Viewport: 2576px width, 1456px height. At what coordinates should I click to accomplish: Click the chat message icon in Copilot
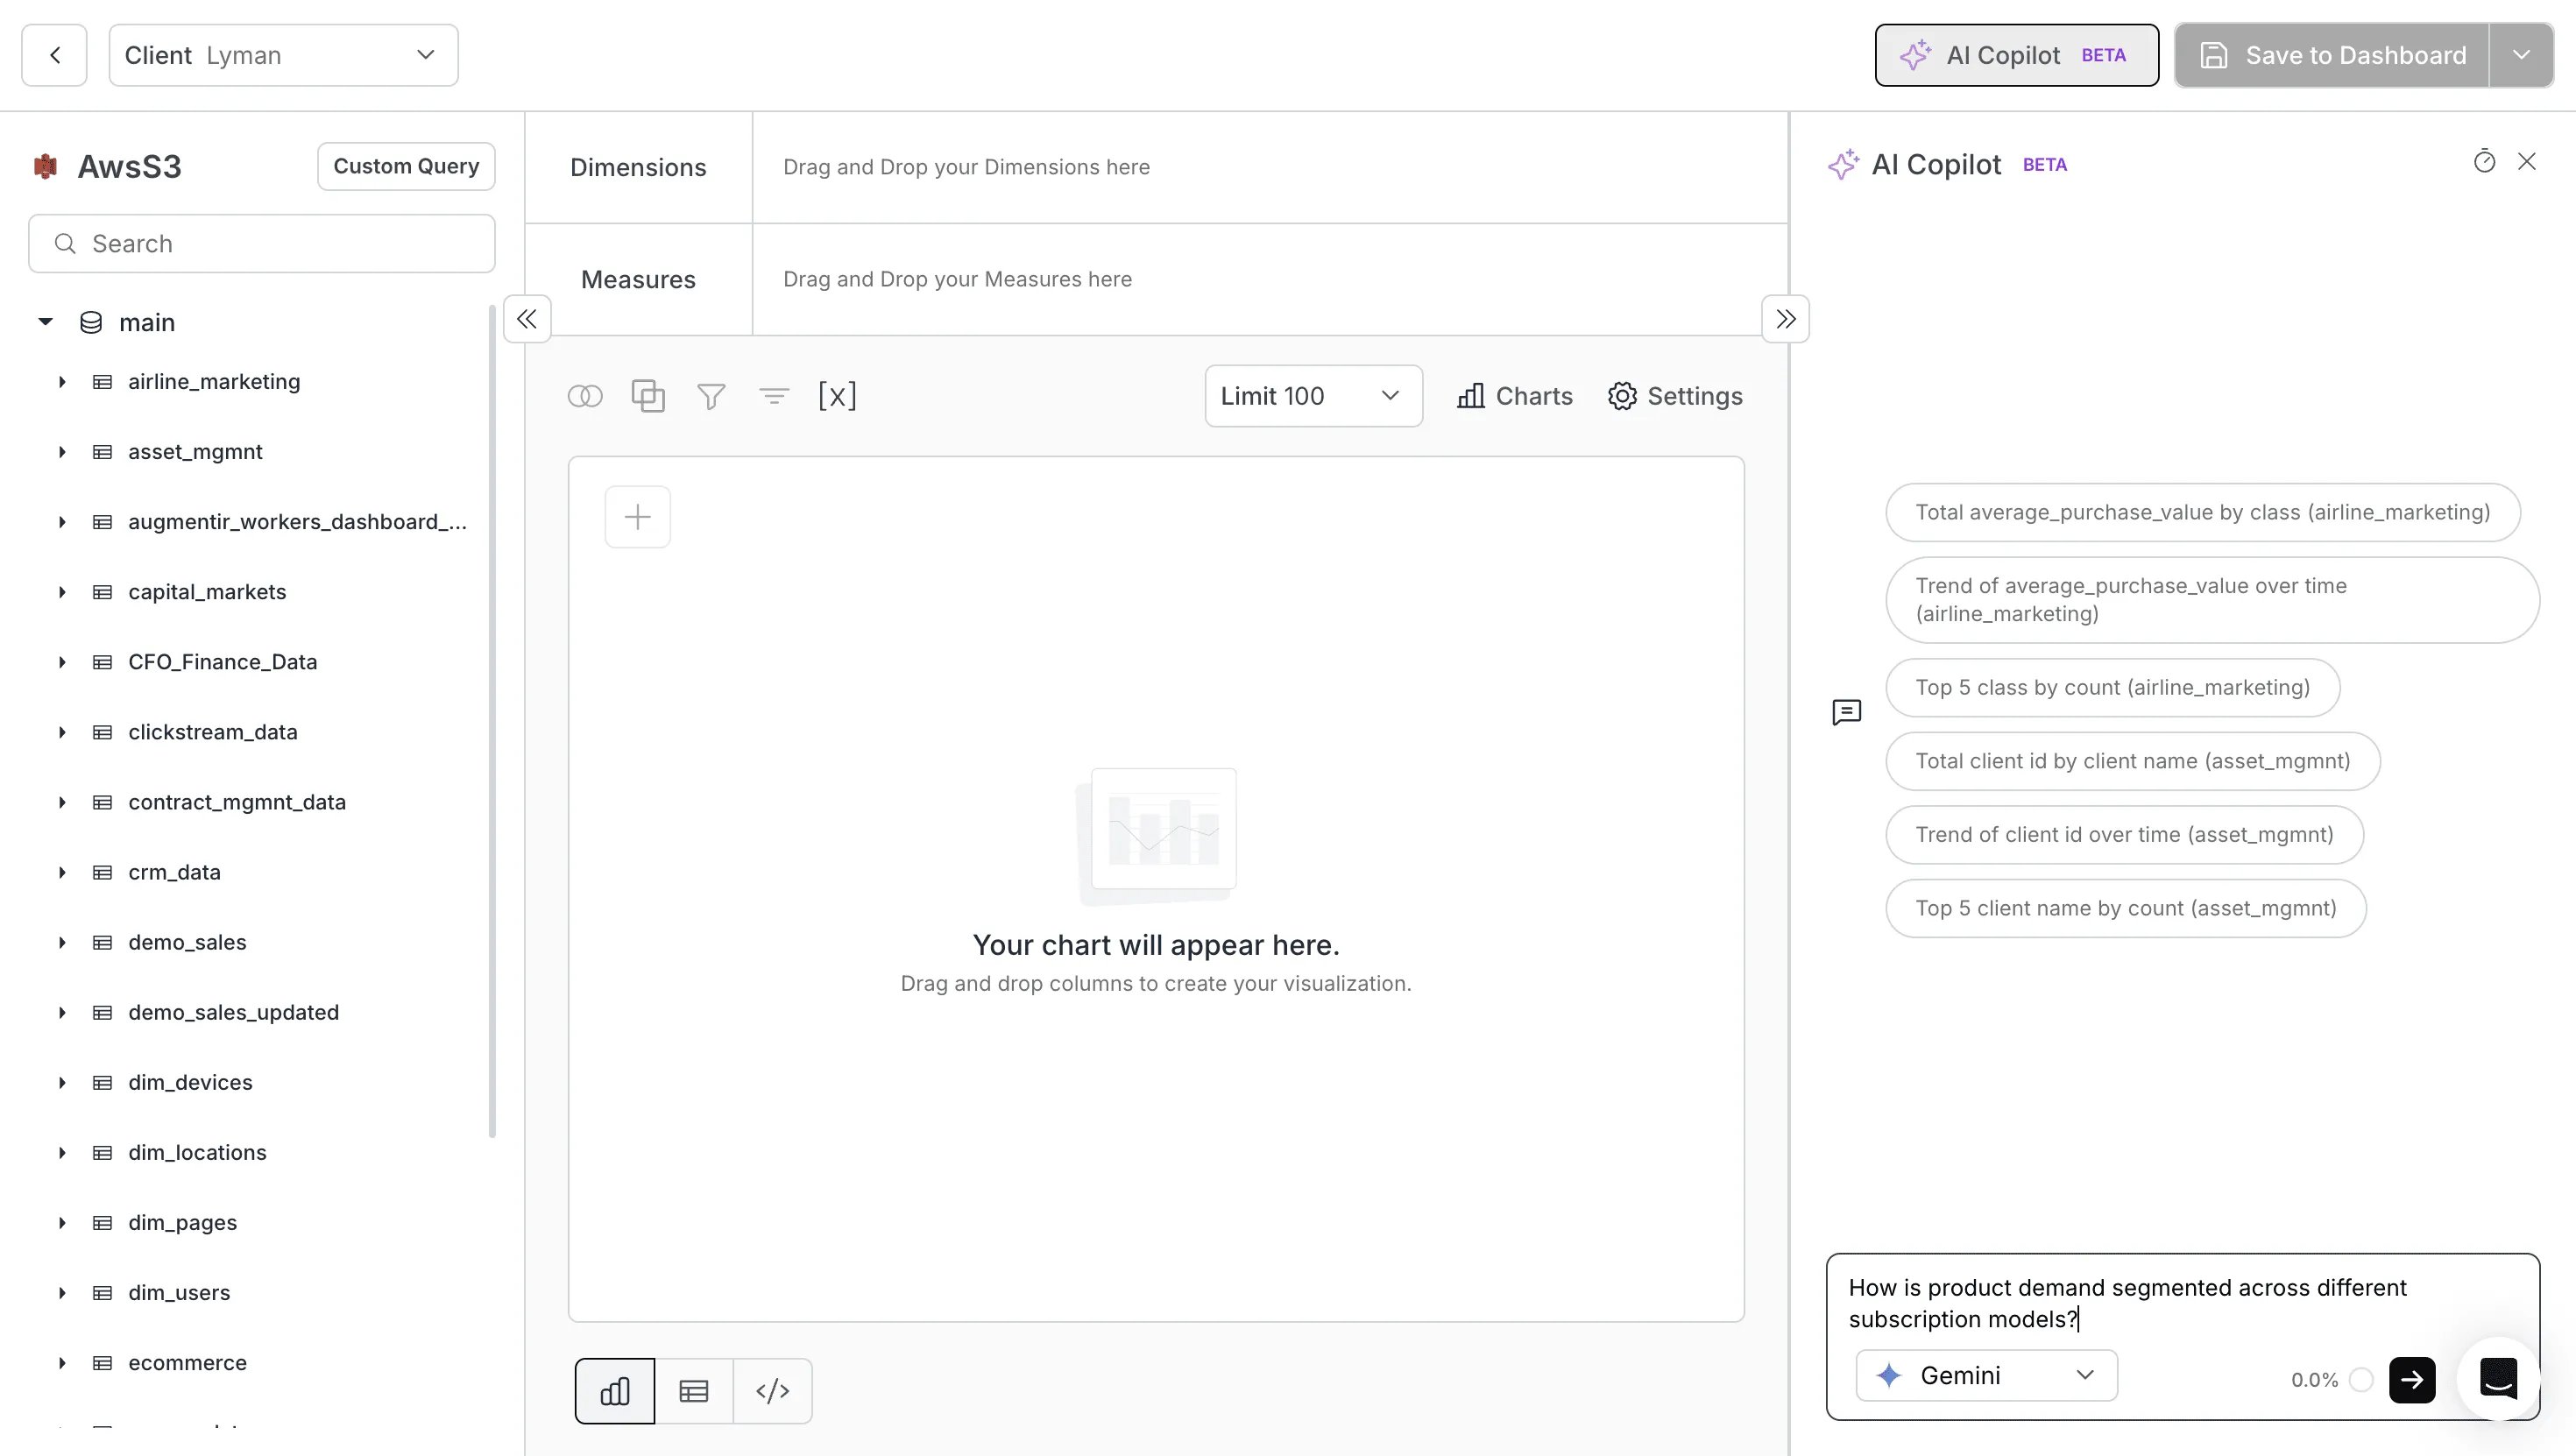click(1847, 712)
